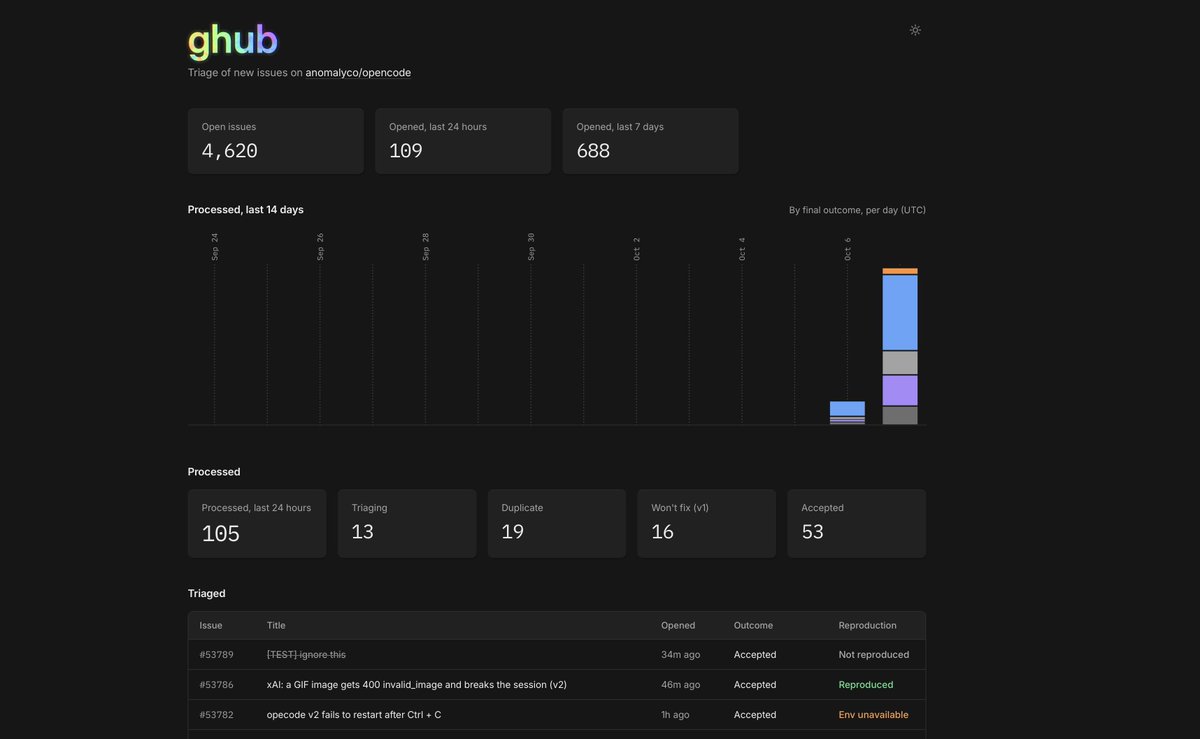
Task: Click the Oct 4 axis label
Action: click(742, 249)
